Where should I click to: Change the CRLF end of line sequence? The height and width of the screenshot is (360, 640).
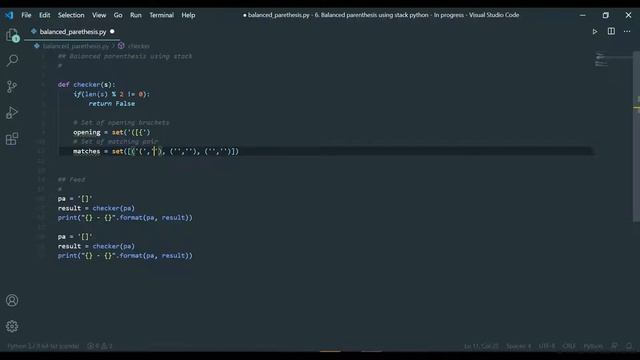tap(569, 346)
